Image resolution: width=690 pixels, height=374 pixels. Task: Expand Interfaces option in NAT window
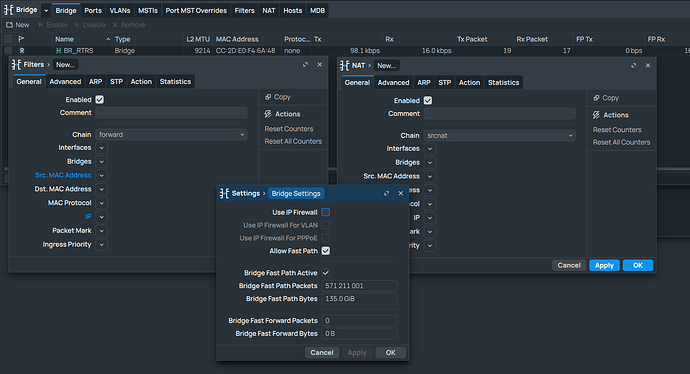pyautogui.click(x=430, y=149)
